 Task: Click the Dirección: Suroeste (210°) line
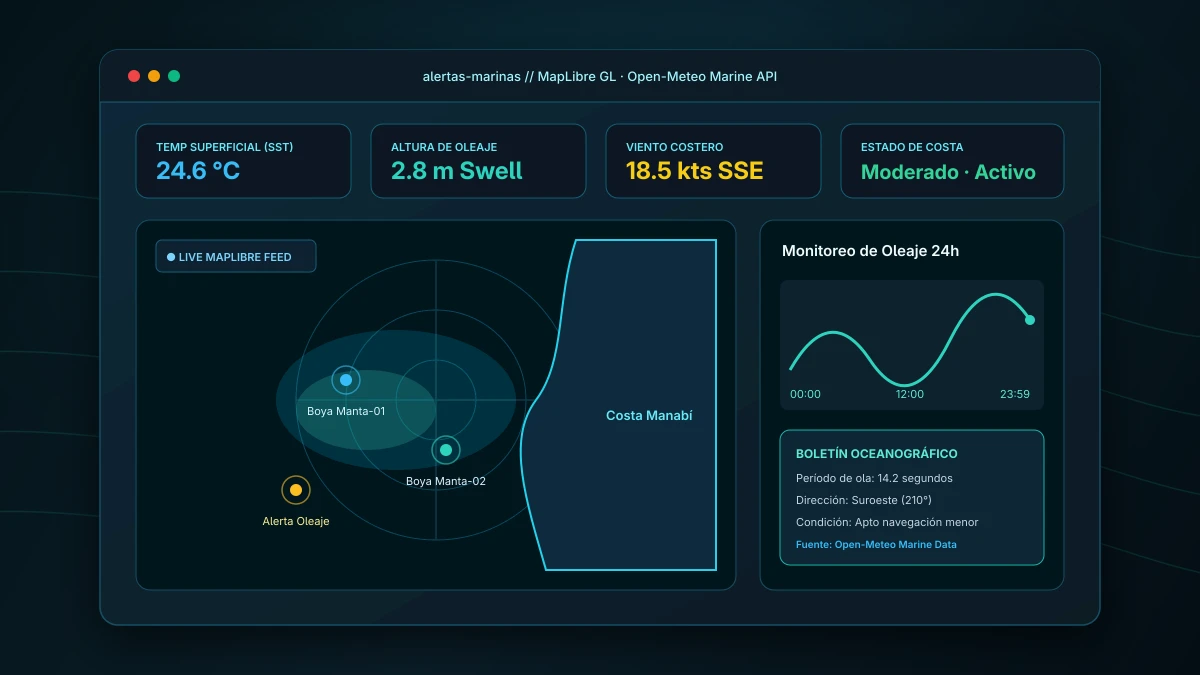click(x=863, y=500)
